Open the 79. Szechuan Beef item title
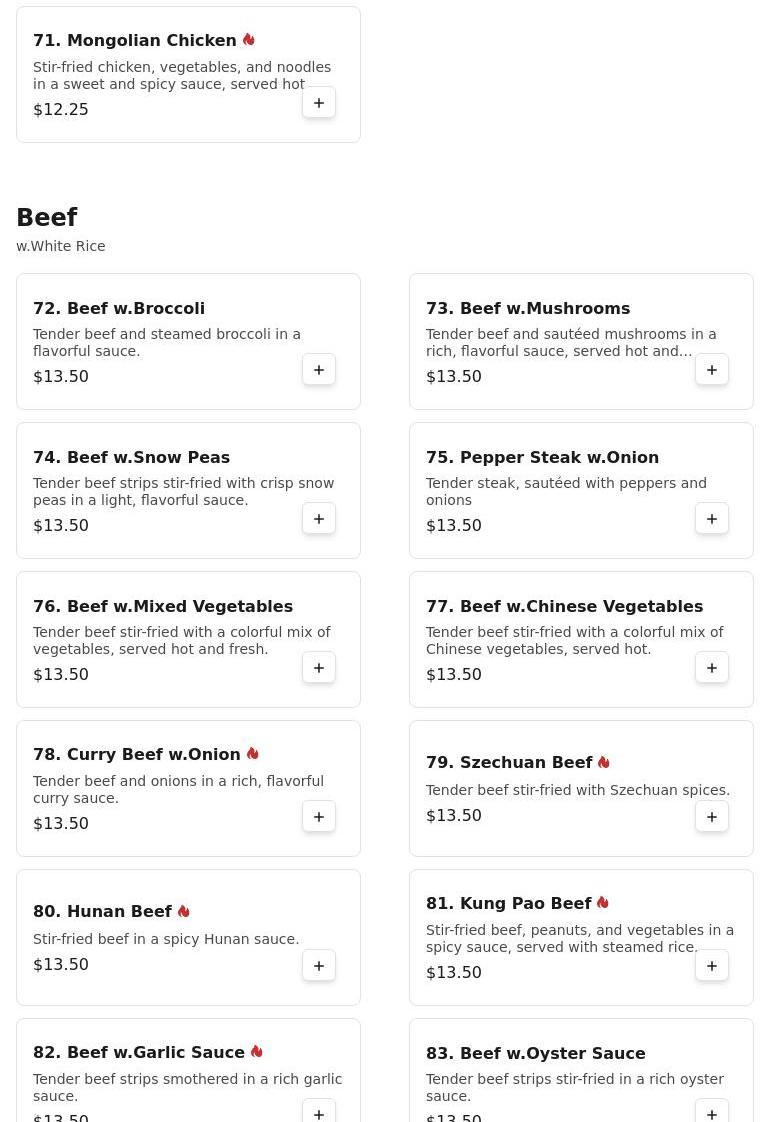770x1122 pixels. [x=509, y=762]
